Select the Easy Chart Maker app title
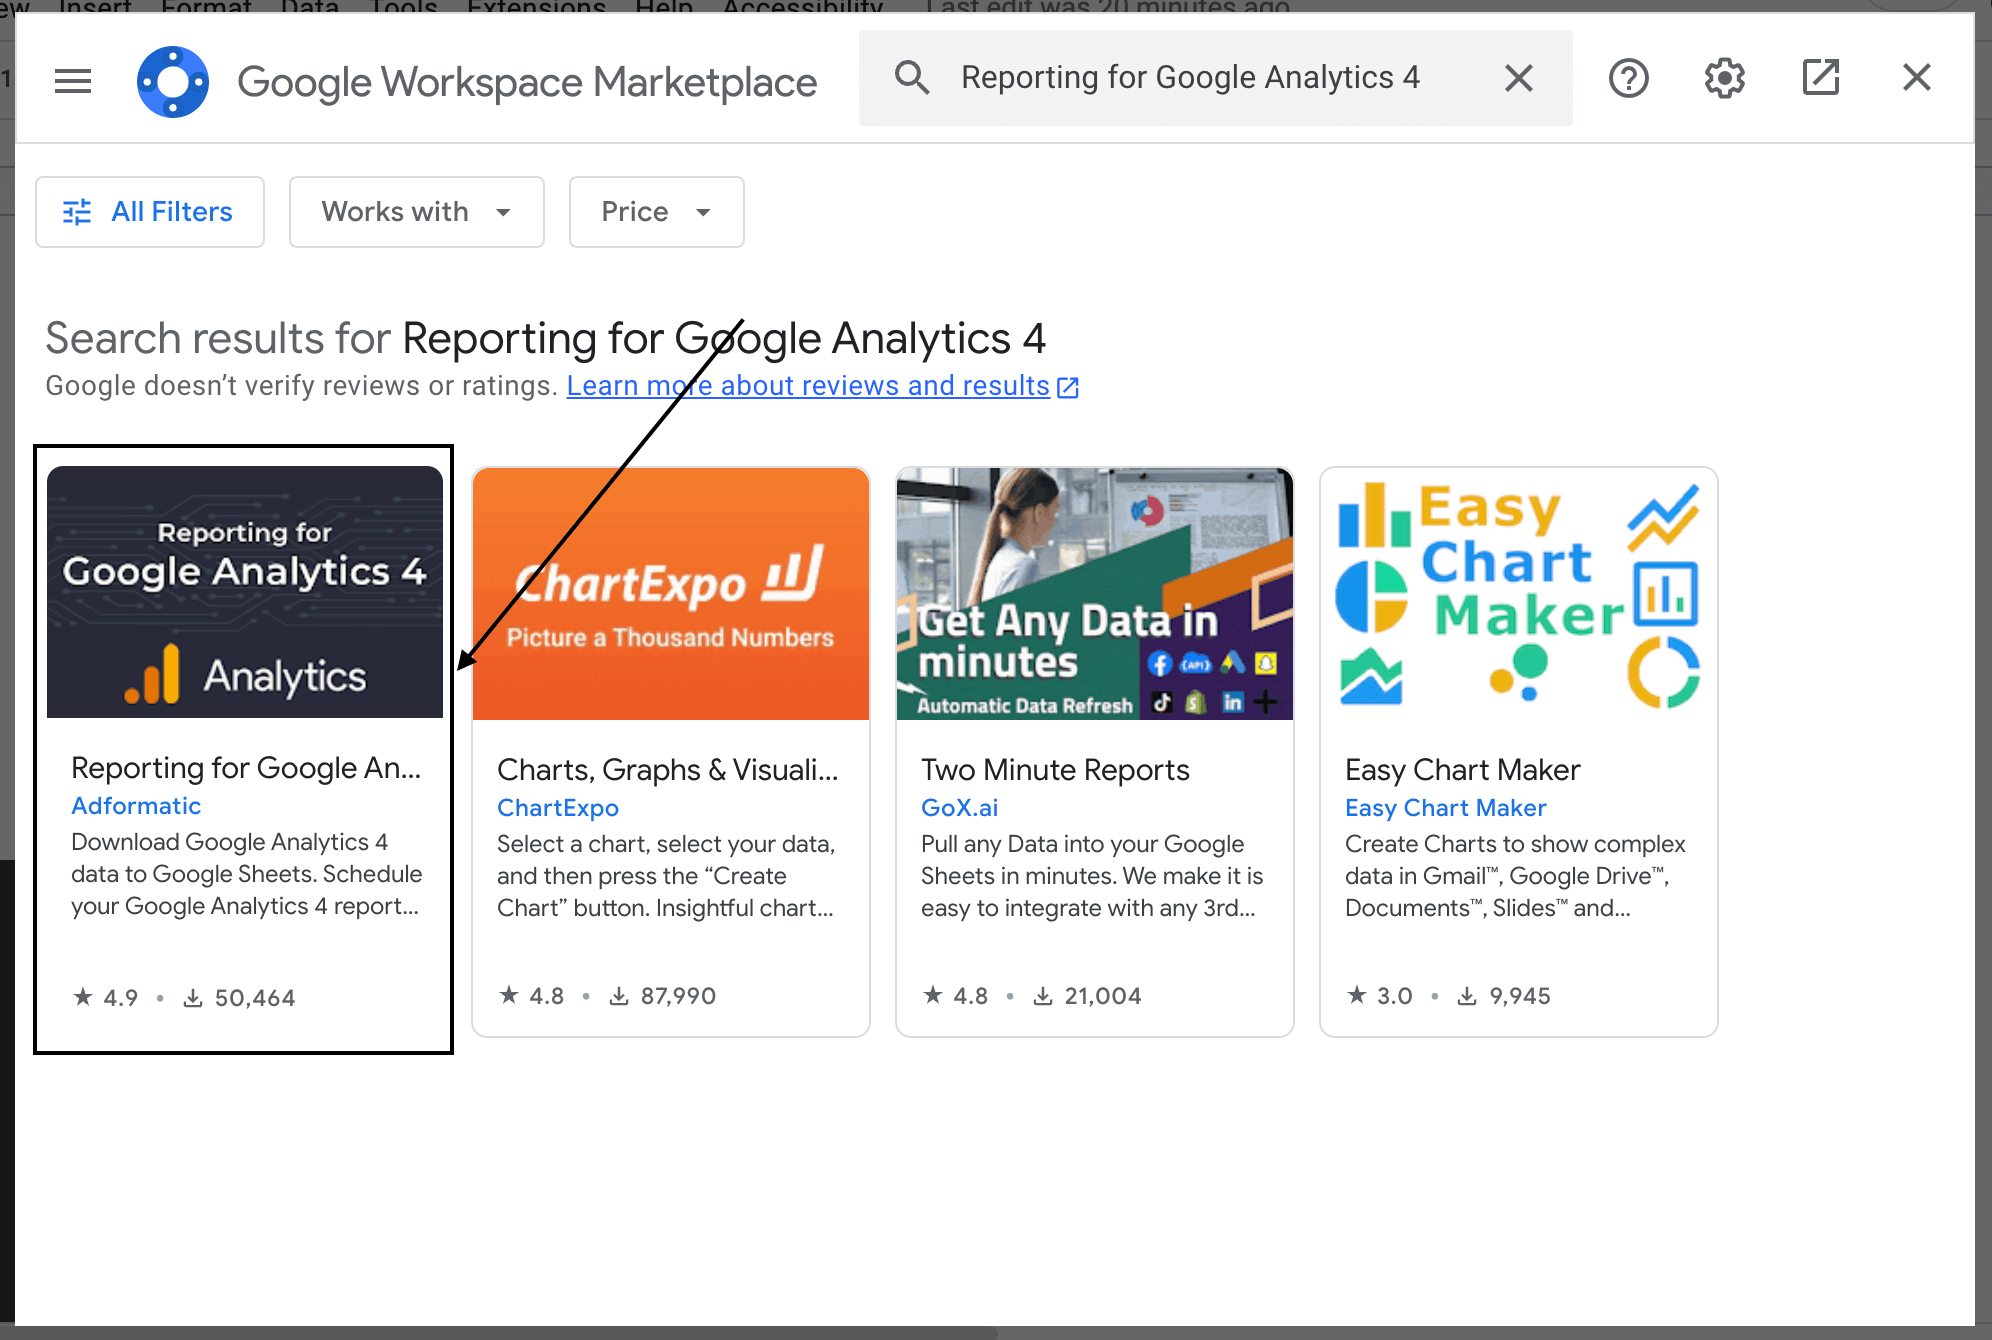This screenshot has height=1340, width=1992. [1463, 770]
